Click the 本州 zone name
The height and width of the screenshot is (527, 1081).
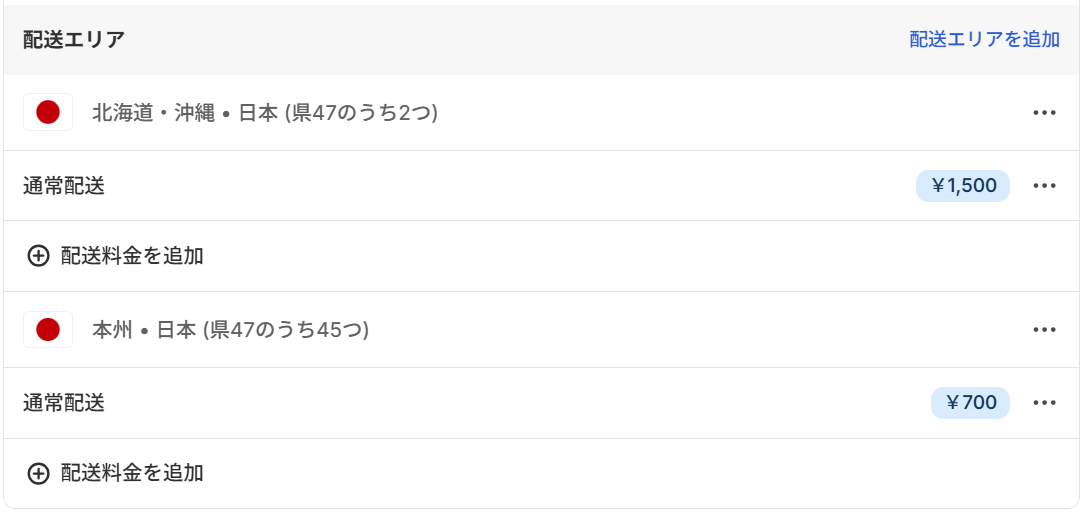[112, 330]
